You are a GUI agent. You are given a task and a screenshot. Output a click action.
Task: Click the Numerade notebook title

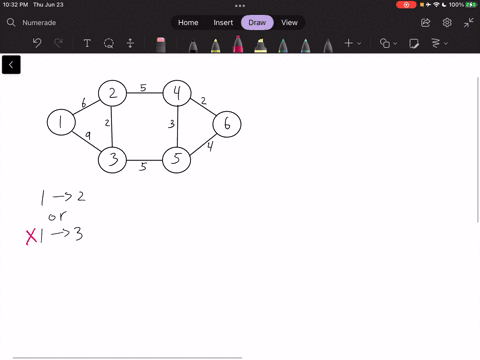(x=39, y=23)
